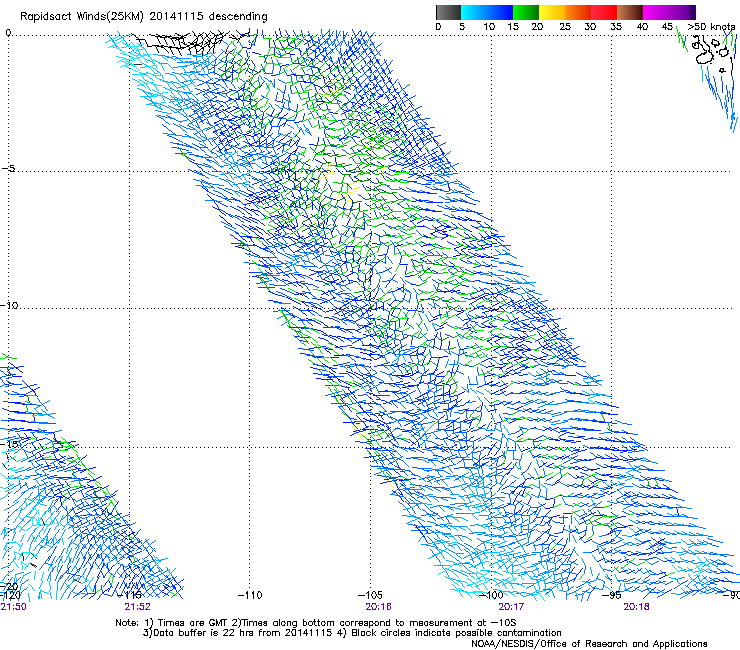Click the 'NOAA/NESDIS/Office of Research and Applications' credit
Screen dimensions: 740x650
click(589, 643)
